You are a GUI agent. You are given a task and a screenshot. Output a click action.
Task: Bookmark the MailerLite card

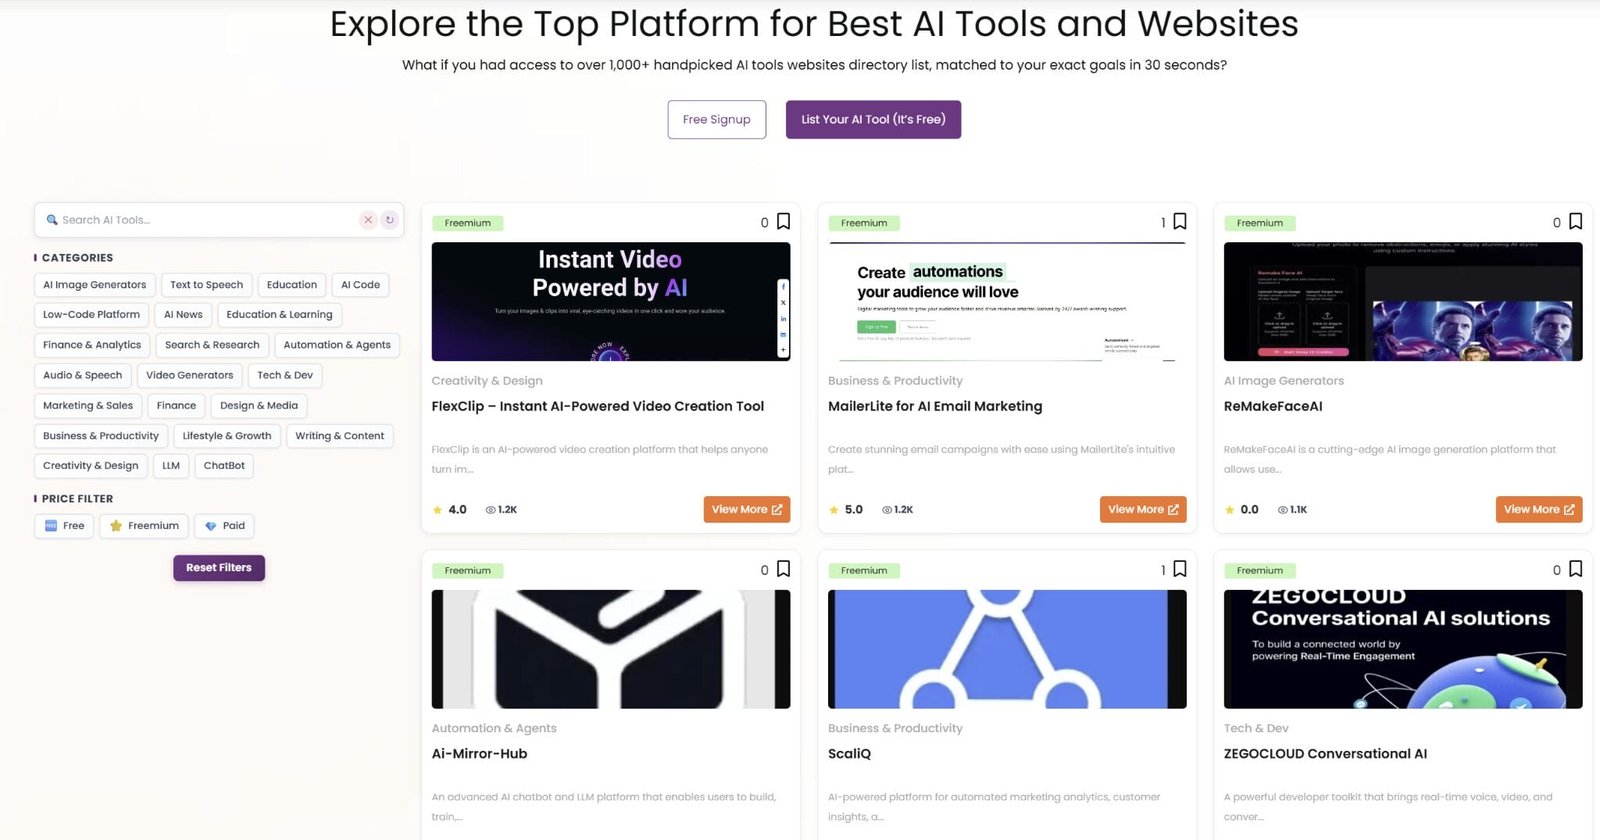click(x=1180, y=222)
